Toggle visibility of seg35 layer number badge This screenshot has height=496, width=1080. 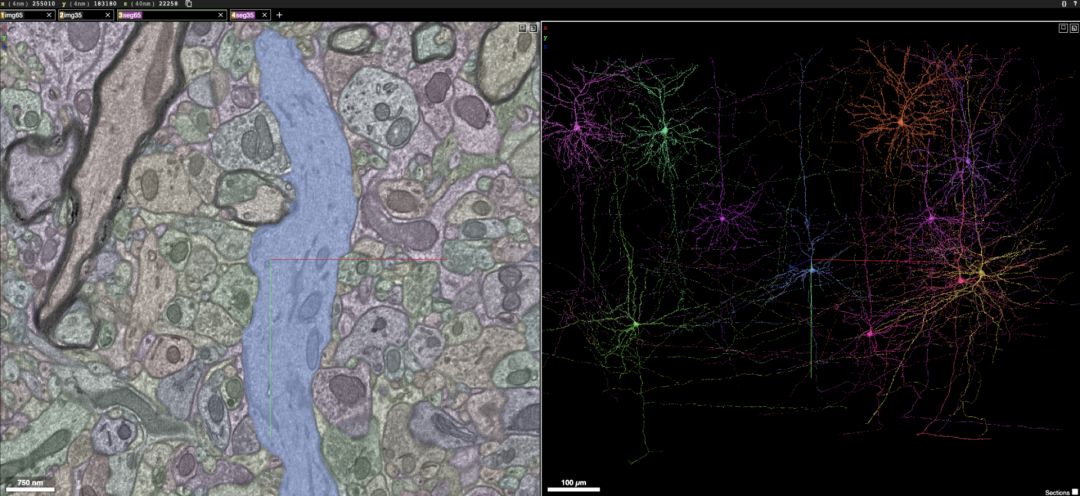point(234,14)
